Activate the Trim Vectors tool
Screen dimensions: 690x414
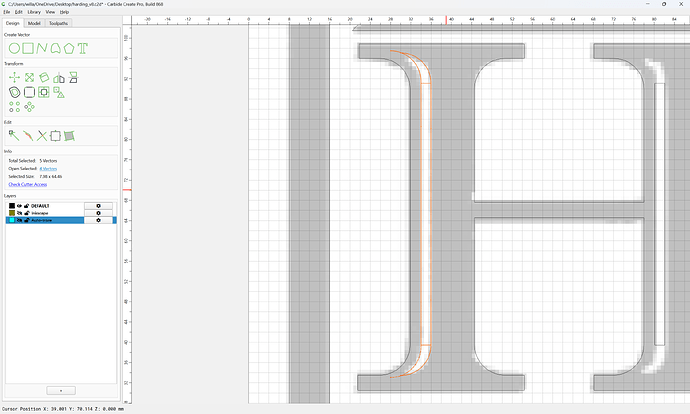[x=42, y=136]
